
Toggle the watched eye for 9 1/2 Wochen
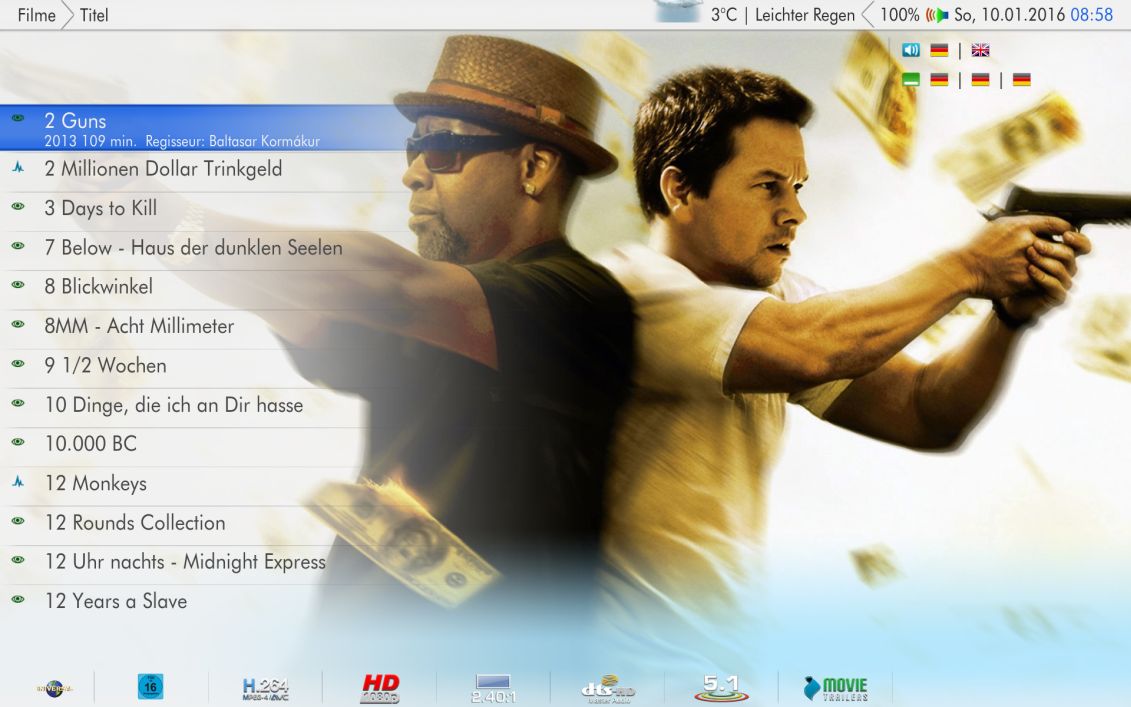point(18,364)
